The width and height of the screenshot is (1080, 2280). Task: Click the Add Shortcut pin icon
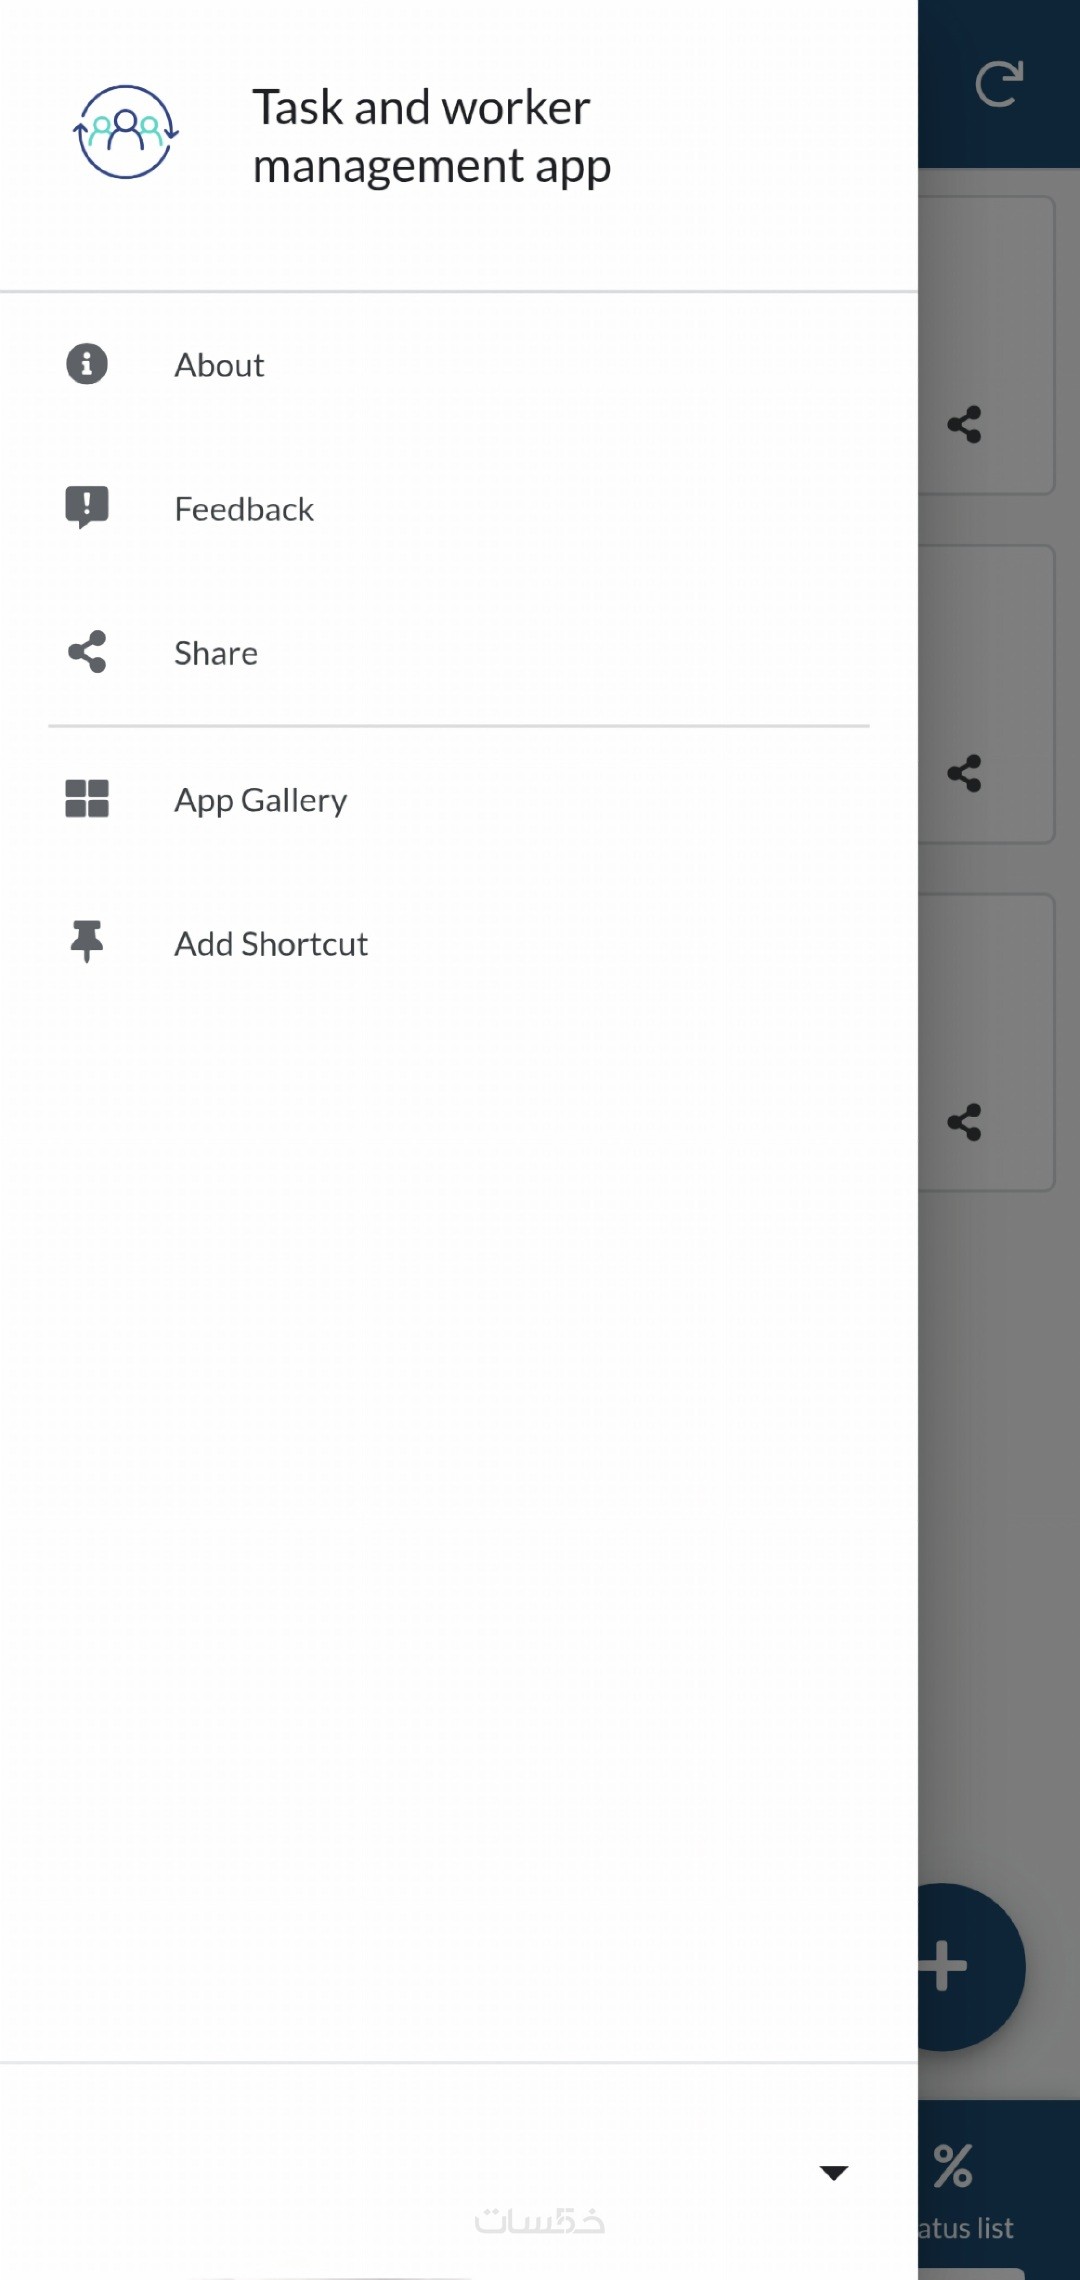(87, 942)
